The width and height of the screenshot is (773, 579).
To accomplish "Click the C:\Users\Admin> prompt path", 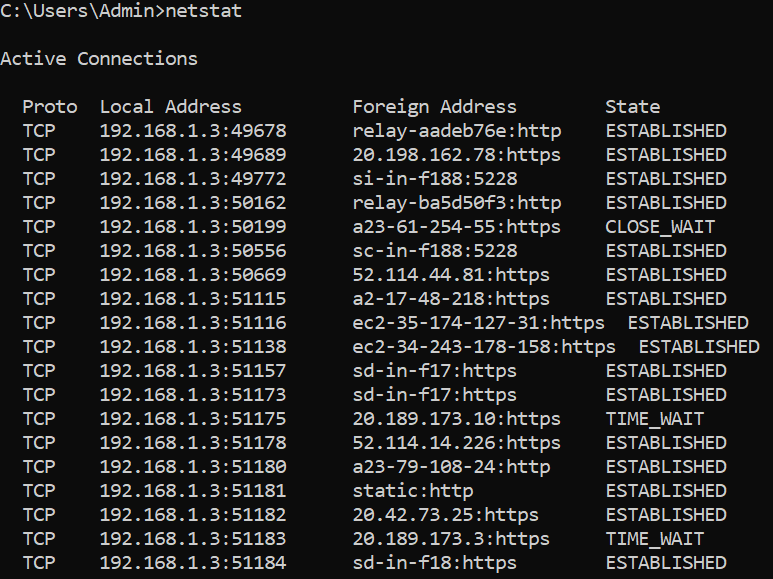I will [83, 11].
